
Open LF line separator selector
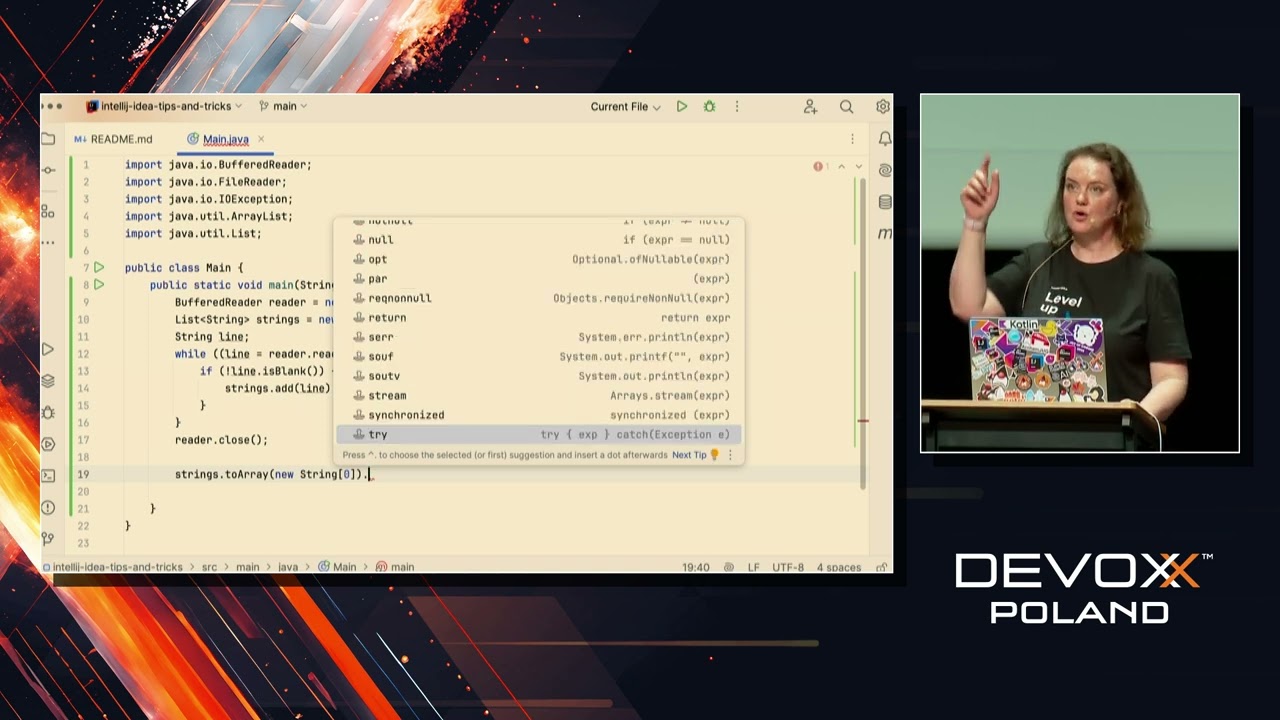[753, 567]
